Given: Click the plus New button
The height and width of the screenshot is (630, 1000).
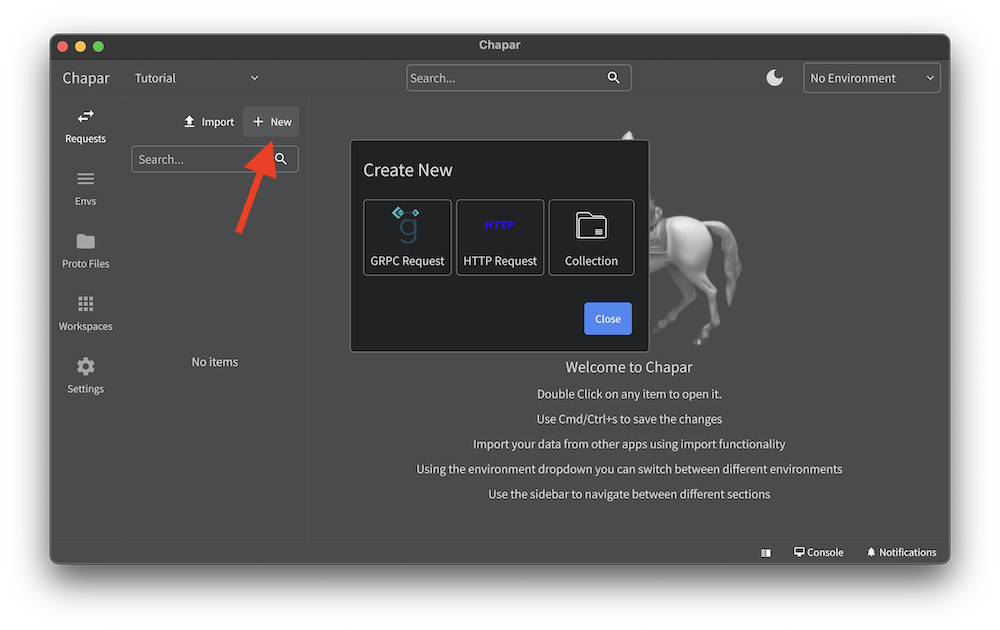Looking at the screenshot, I should (x=271, y=122).
